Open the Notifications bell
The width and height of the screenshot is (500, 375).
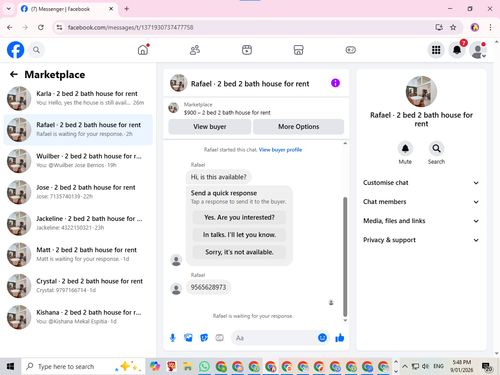(x=457, y=50)
